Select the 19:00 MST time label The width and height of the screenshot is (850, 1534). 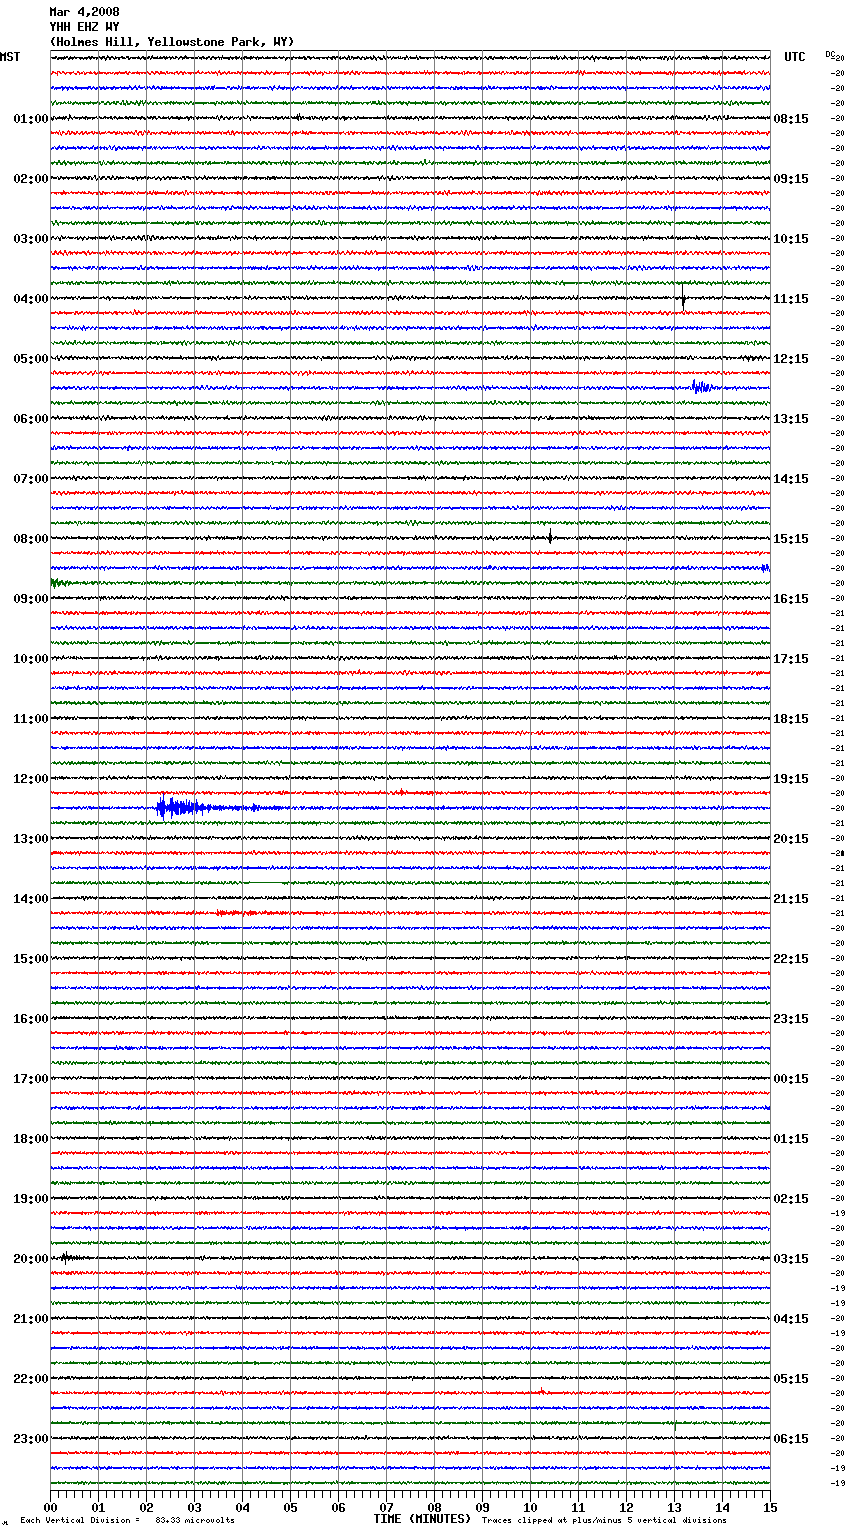[31, 1199]
